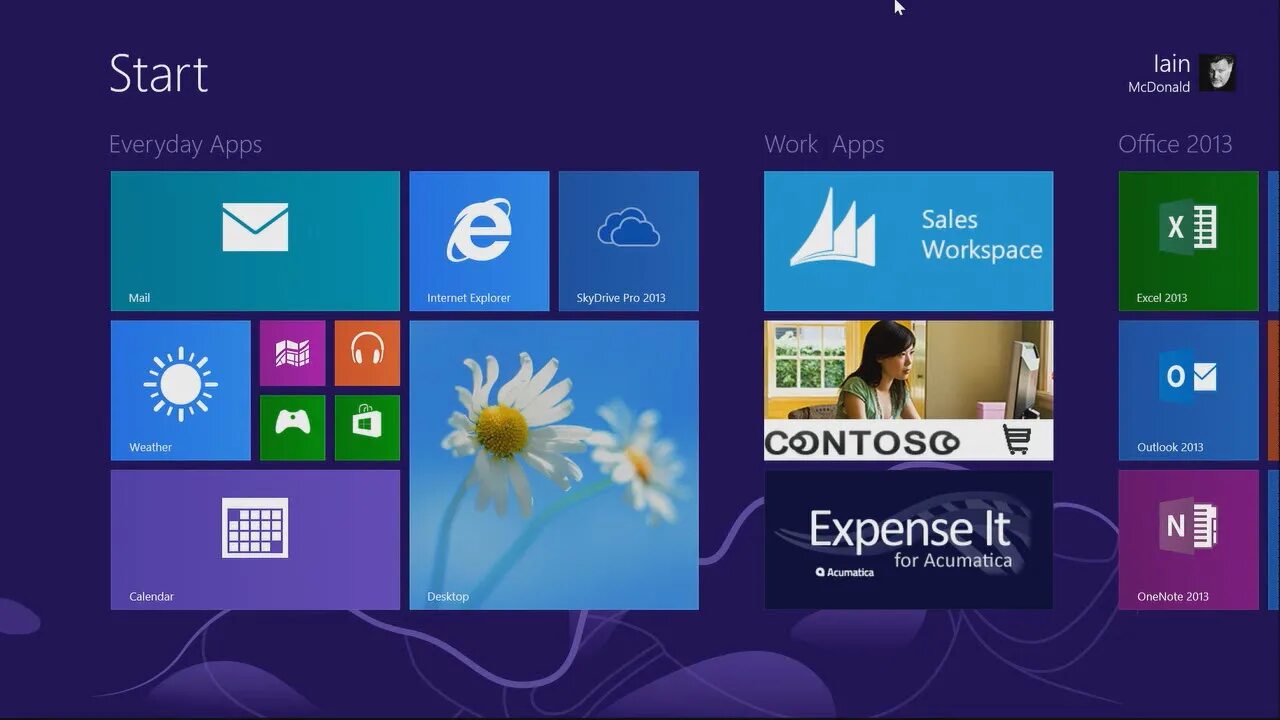Select the Office 2013 group heading
Screen dimensions: 1280x720
1175,144
